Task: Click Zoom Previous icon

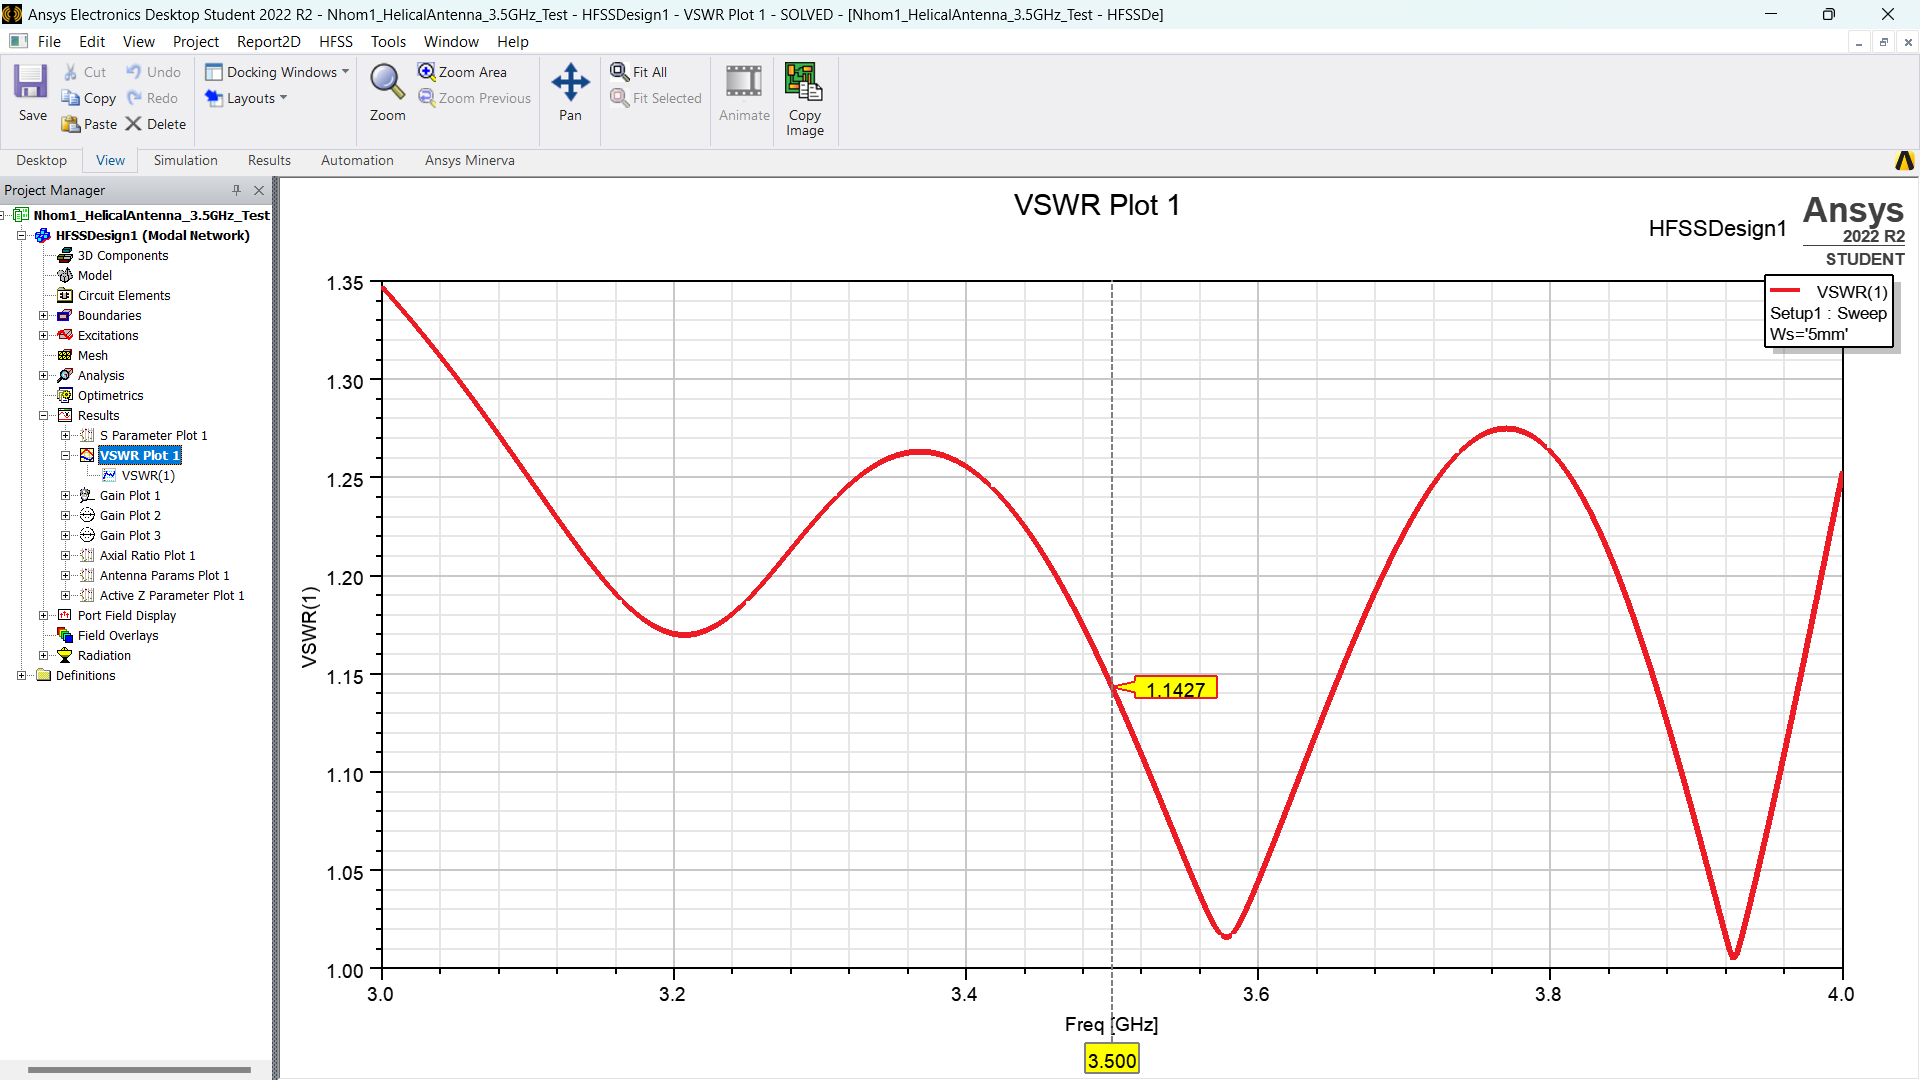Action: pos(426,98)
